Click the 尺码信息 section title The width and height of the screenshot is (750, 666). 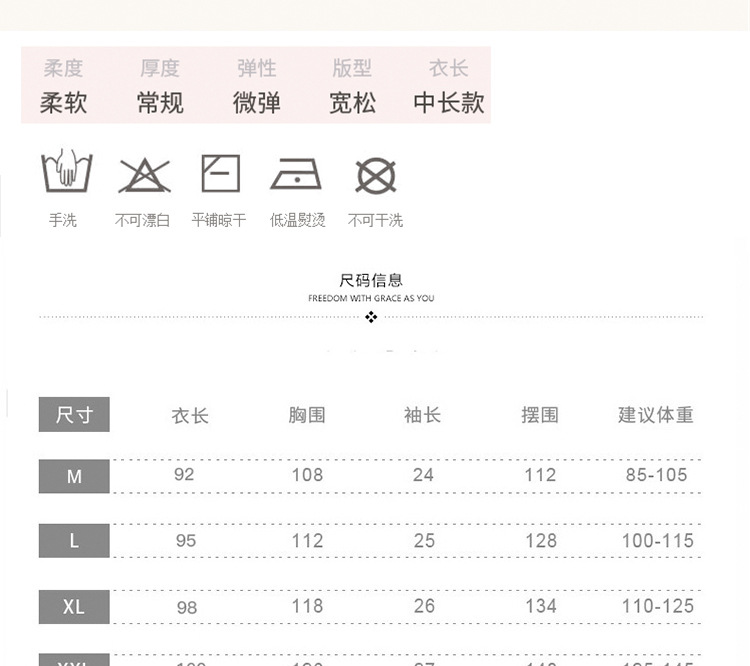tap(371, 280)
